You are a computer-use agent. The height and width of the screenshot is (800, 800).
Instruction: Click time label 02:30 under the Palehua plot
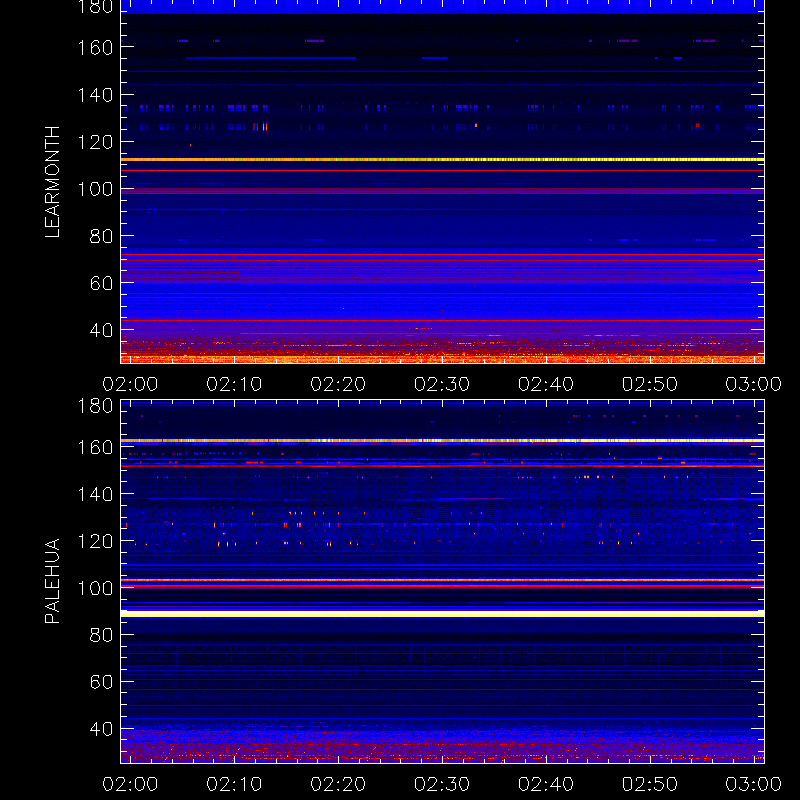click(x=442, y=784)
